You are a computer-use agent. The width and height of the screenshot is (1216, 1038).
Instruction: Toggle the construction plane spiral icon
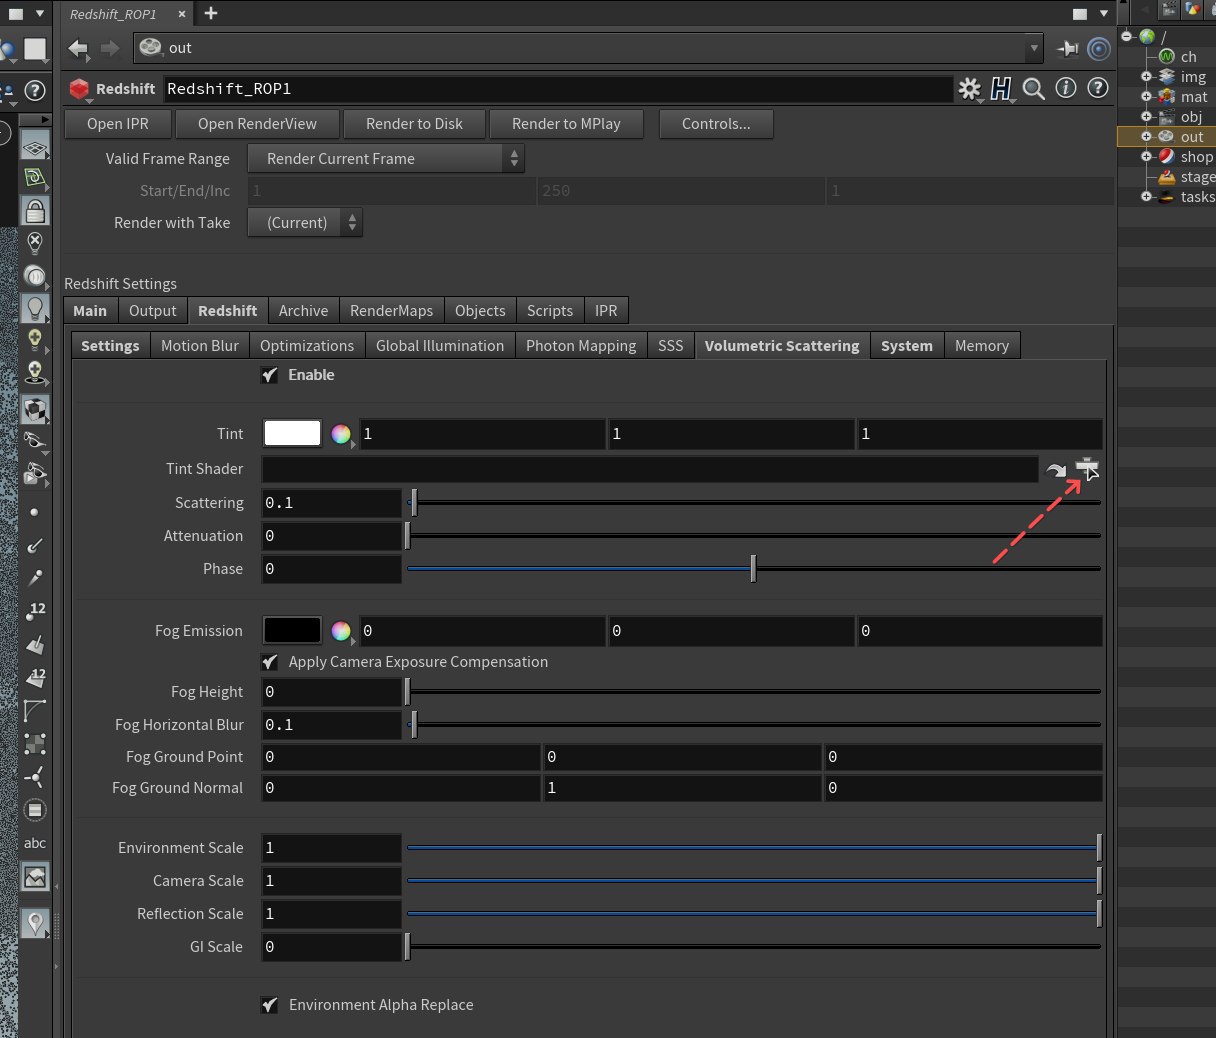(x=35, y=179)
